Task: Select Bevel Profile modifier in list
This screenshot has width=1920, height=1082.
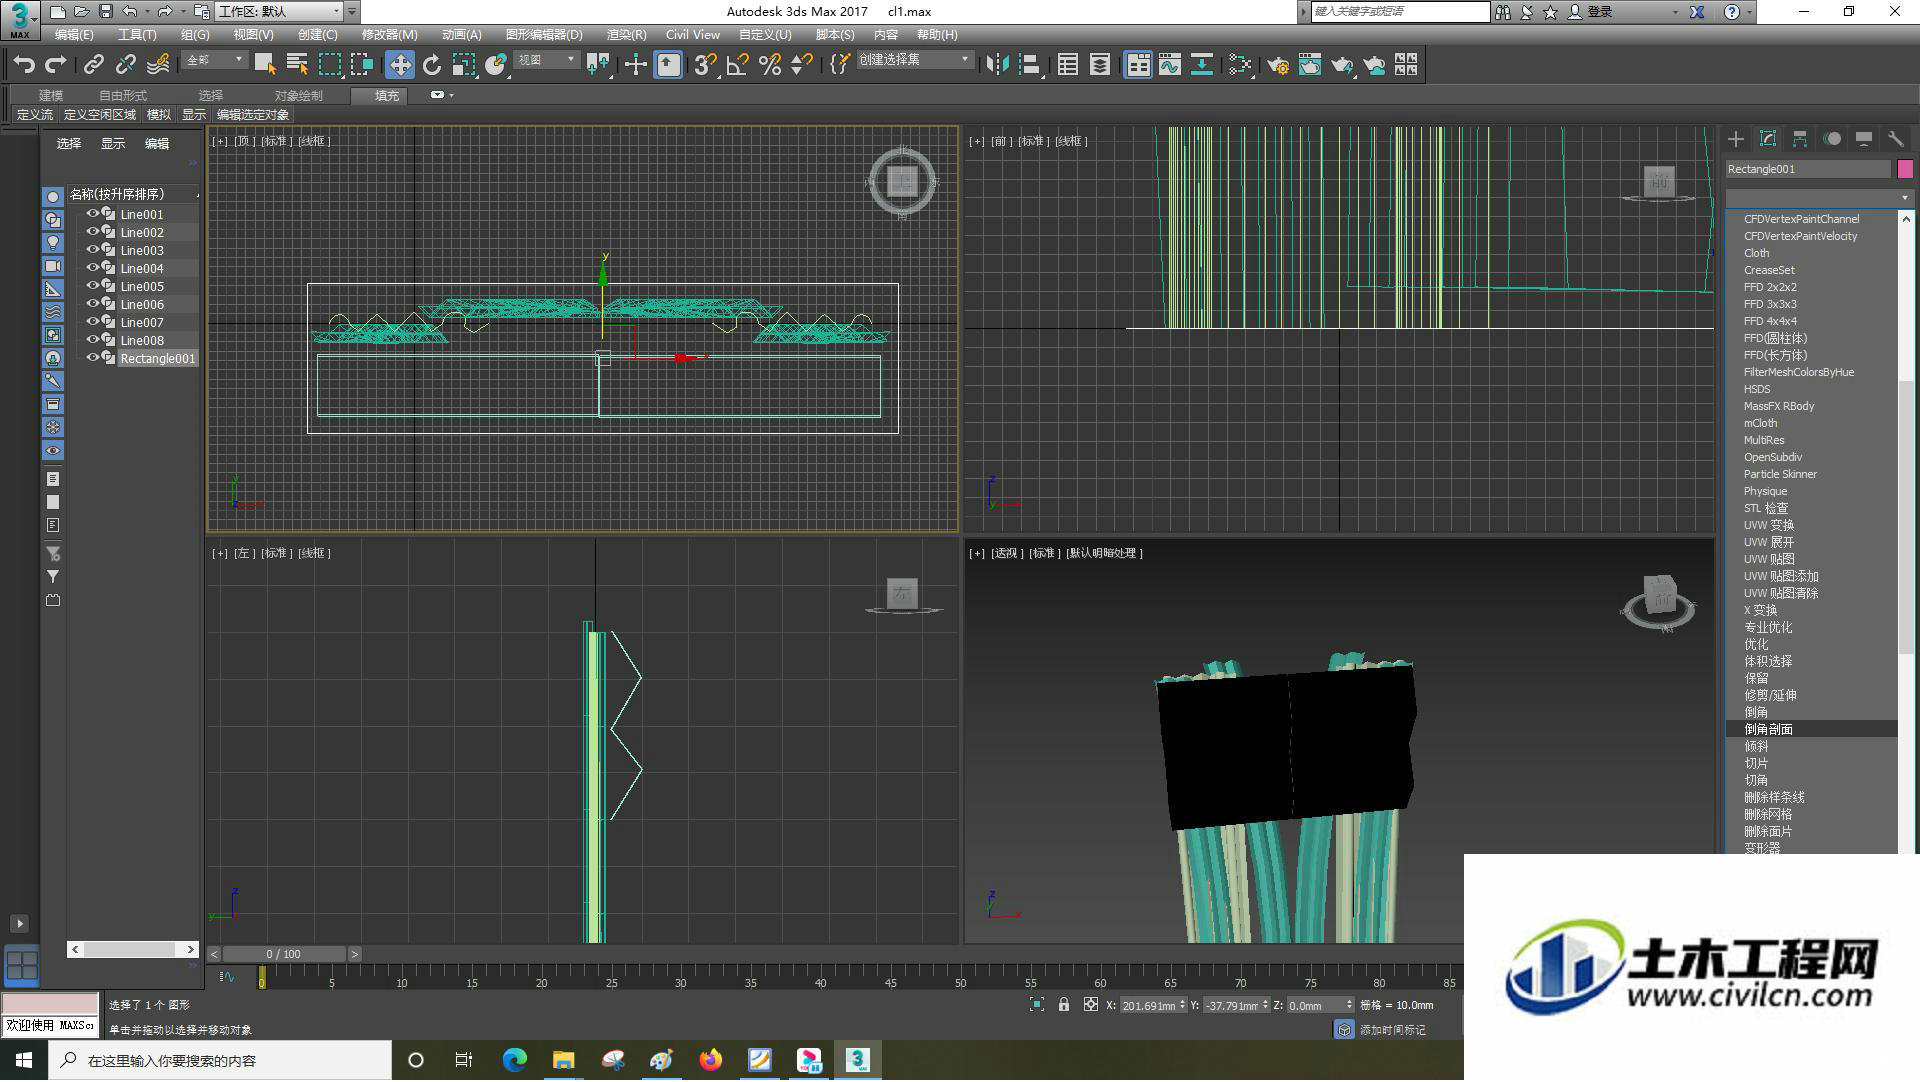Action: click(1811, 729)
